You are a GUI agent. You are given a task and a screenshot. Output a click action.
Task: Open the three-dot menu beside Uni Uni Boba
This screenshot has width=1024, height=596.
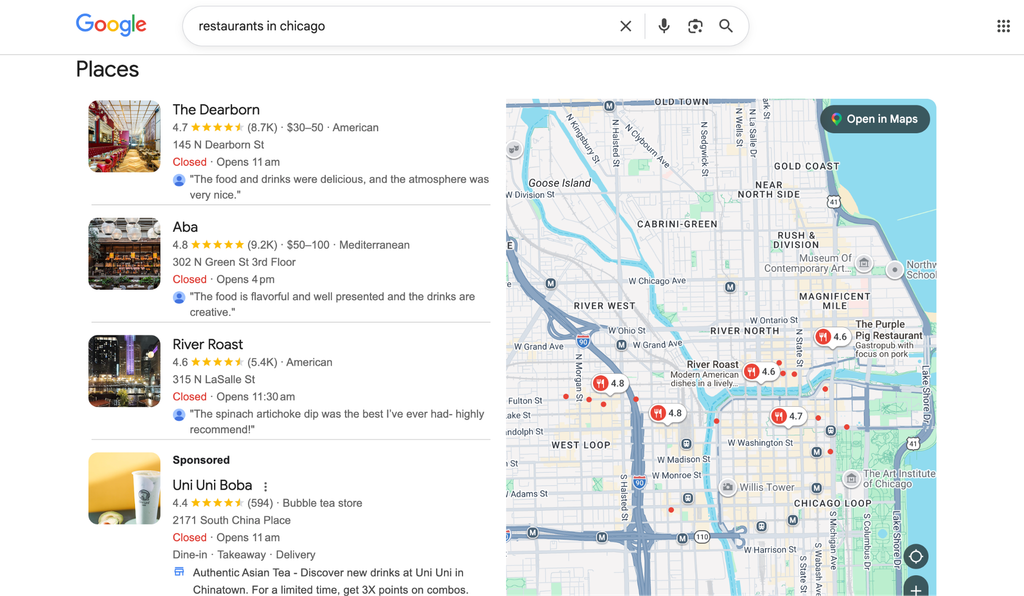[265, 486]
